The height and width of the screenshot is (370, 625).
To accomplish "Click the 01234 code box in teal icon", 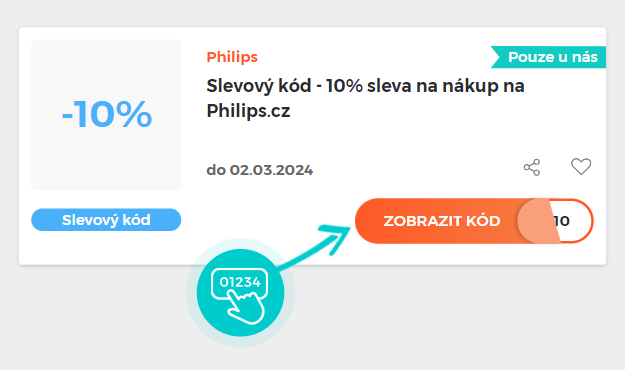I will point(240,282).
